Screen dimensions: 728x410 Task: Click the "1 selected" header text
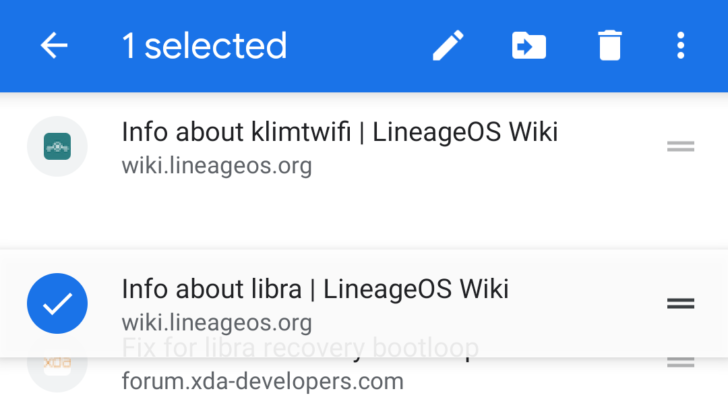(x=204, y=46)
